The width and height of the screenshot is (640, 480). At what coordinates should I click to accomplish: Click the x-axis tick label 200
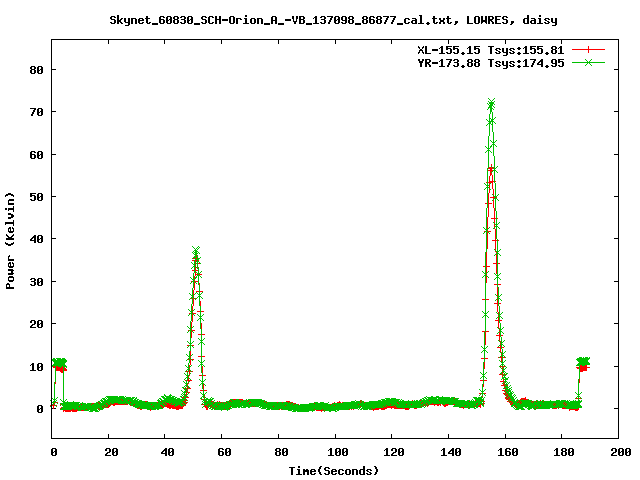[x=620, y=452]
